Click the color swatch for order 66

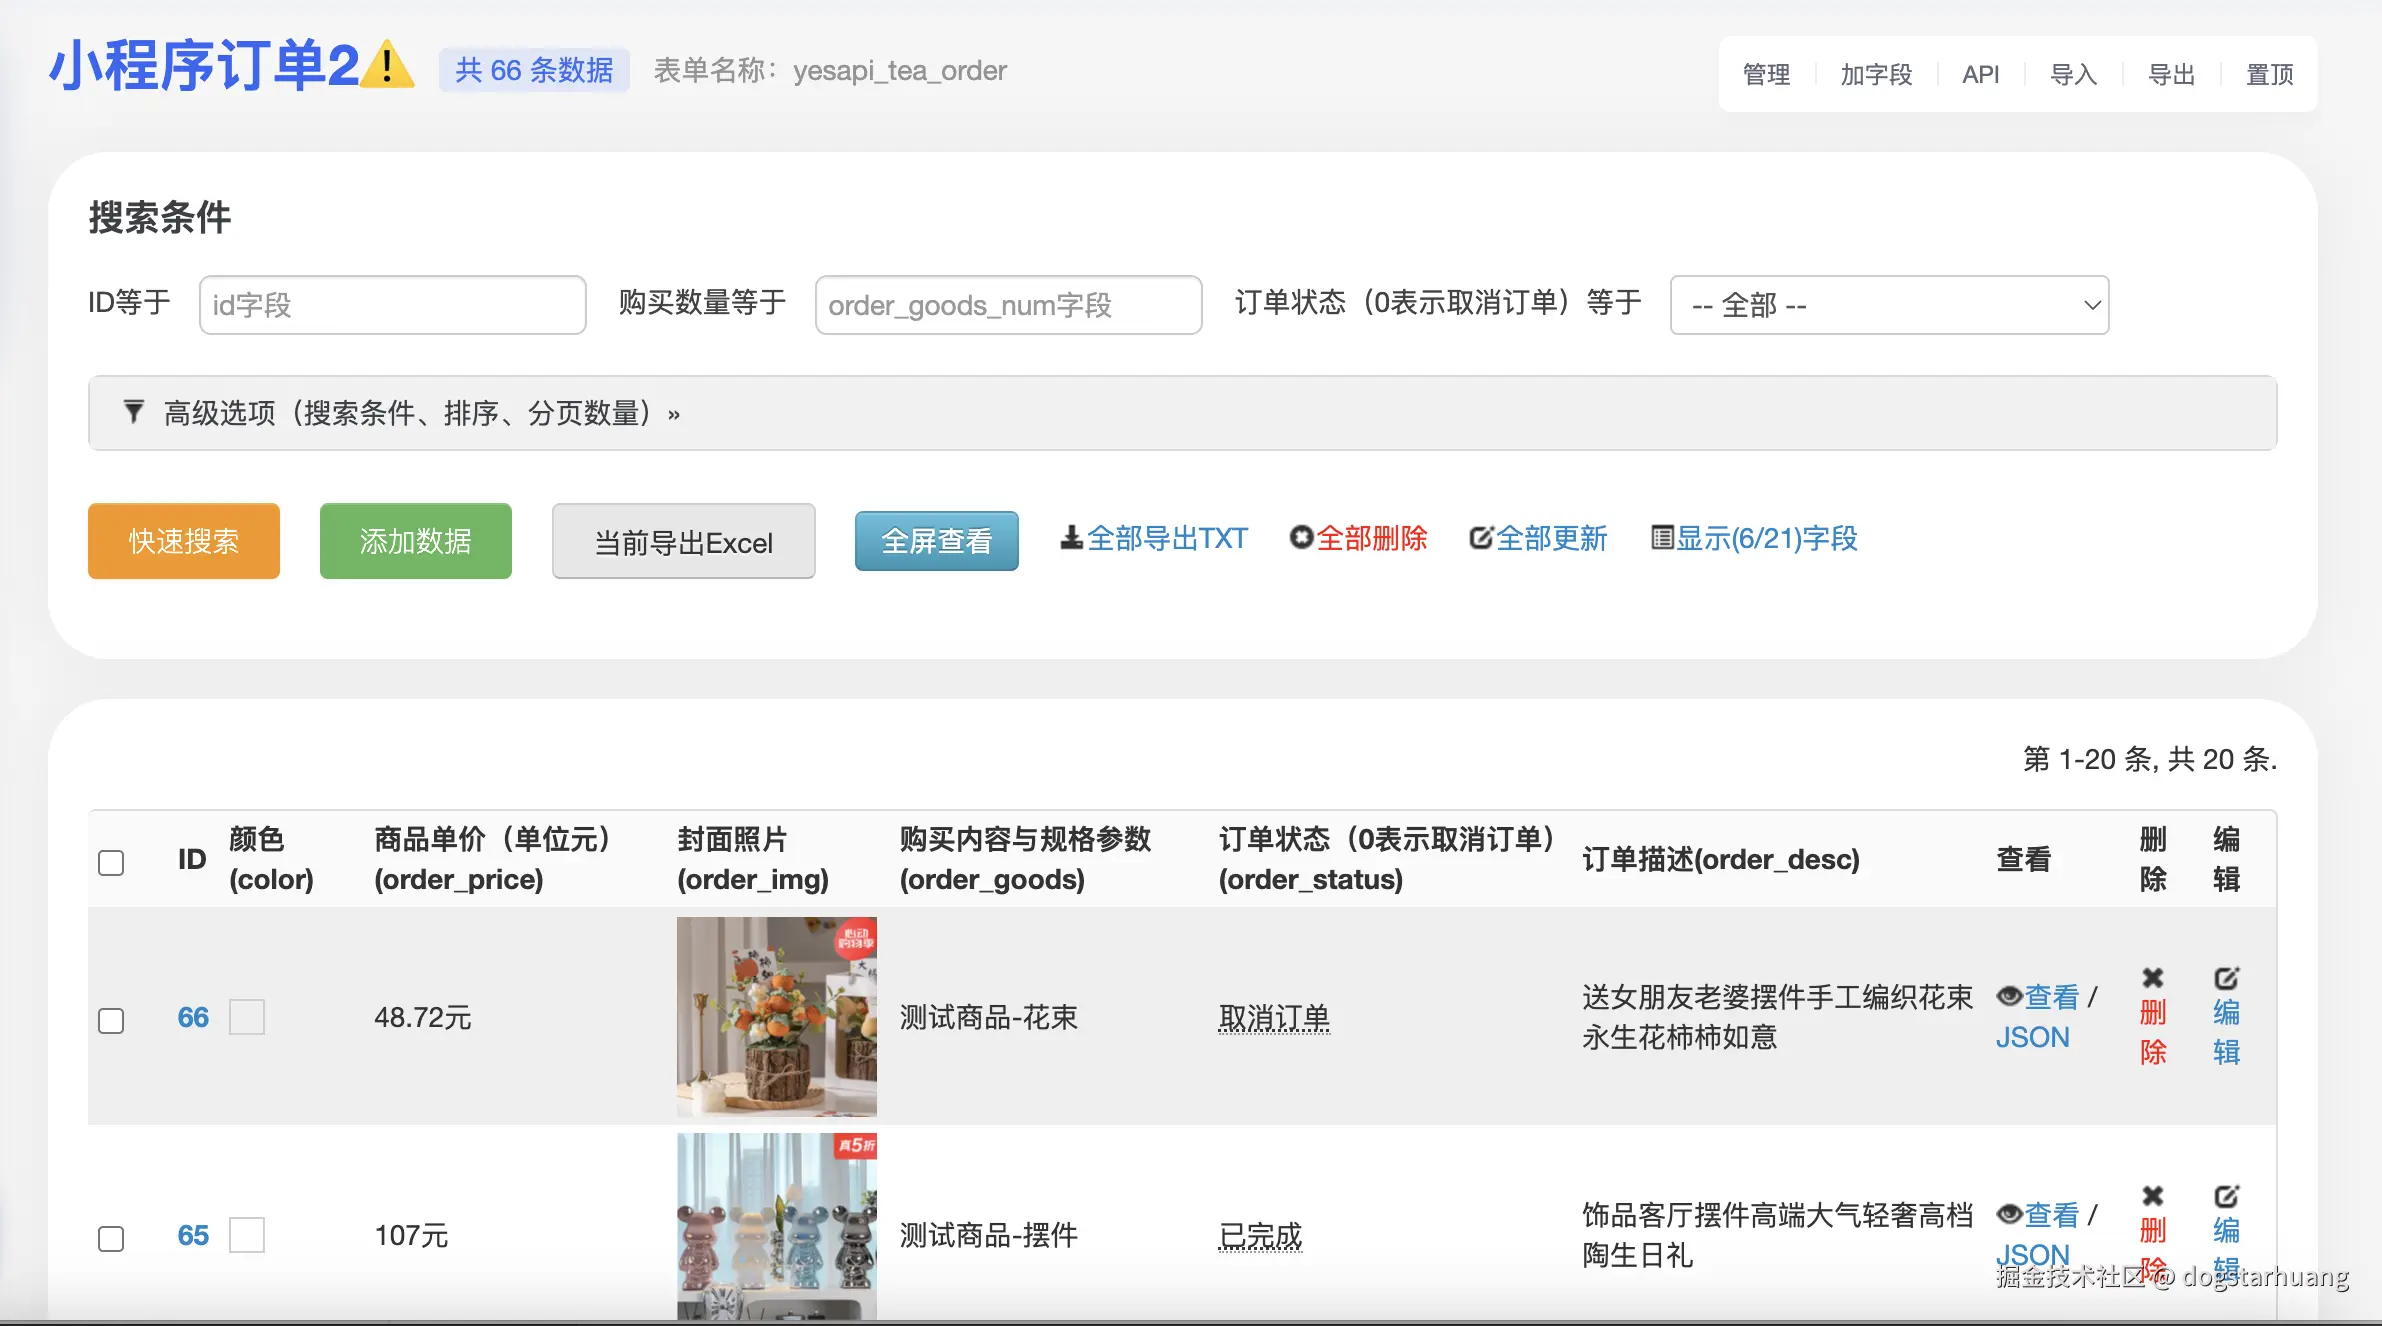247,1017
